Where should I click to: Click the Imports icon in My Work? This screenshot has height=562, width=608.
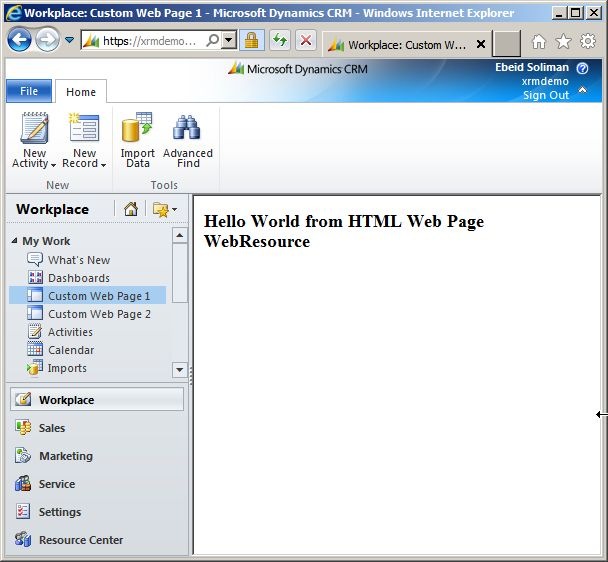tap(35, 367)
